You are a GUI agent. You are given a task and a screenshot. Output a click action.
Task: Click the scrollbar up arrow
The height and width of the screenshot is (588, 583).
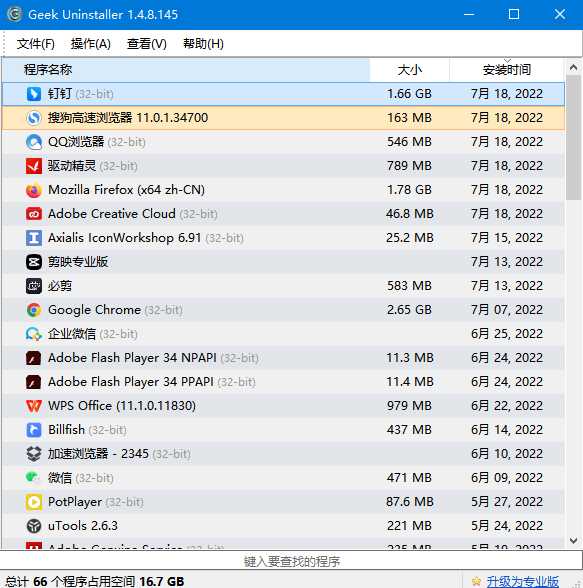pos(573,68)
